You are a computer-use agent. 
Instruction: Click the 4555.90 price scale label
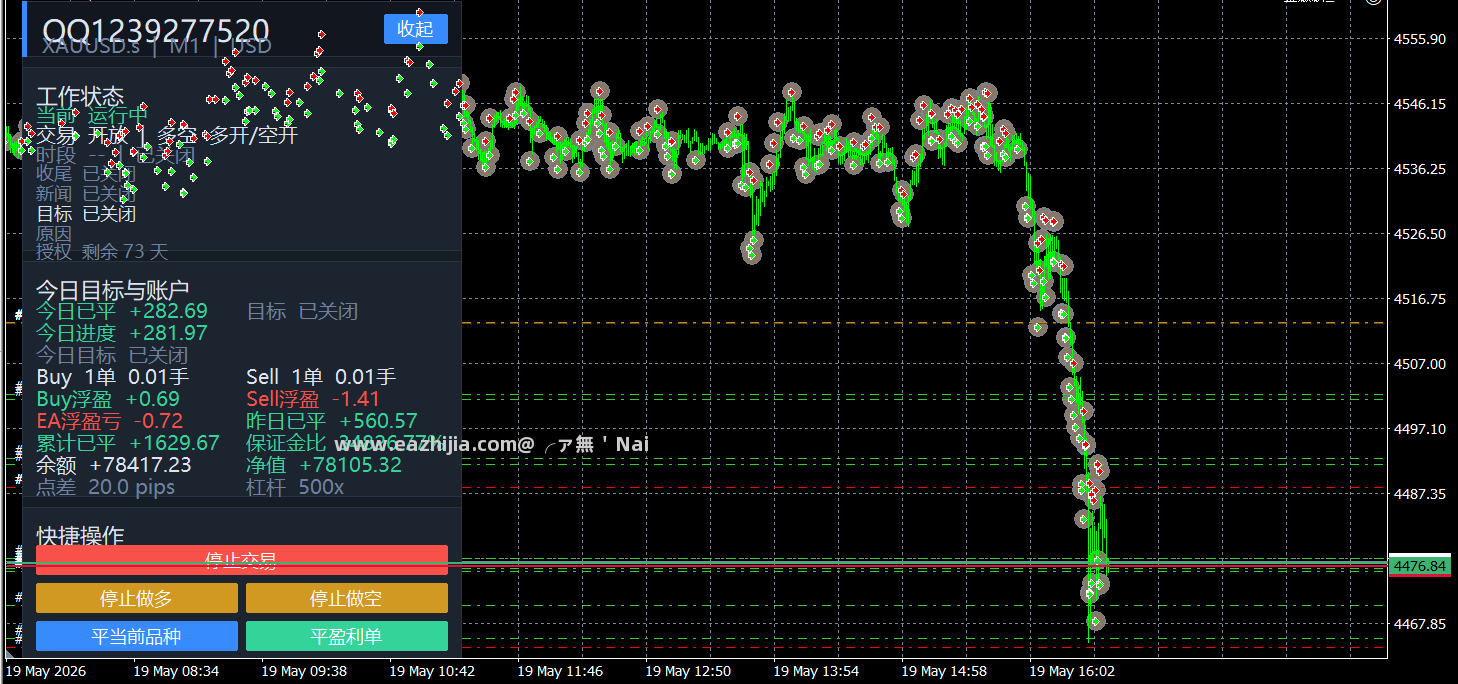1419,39
